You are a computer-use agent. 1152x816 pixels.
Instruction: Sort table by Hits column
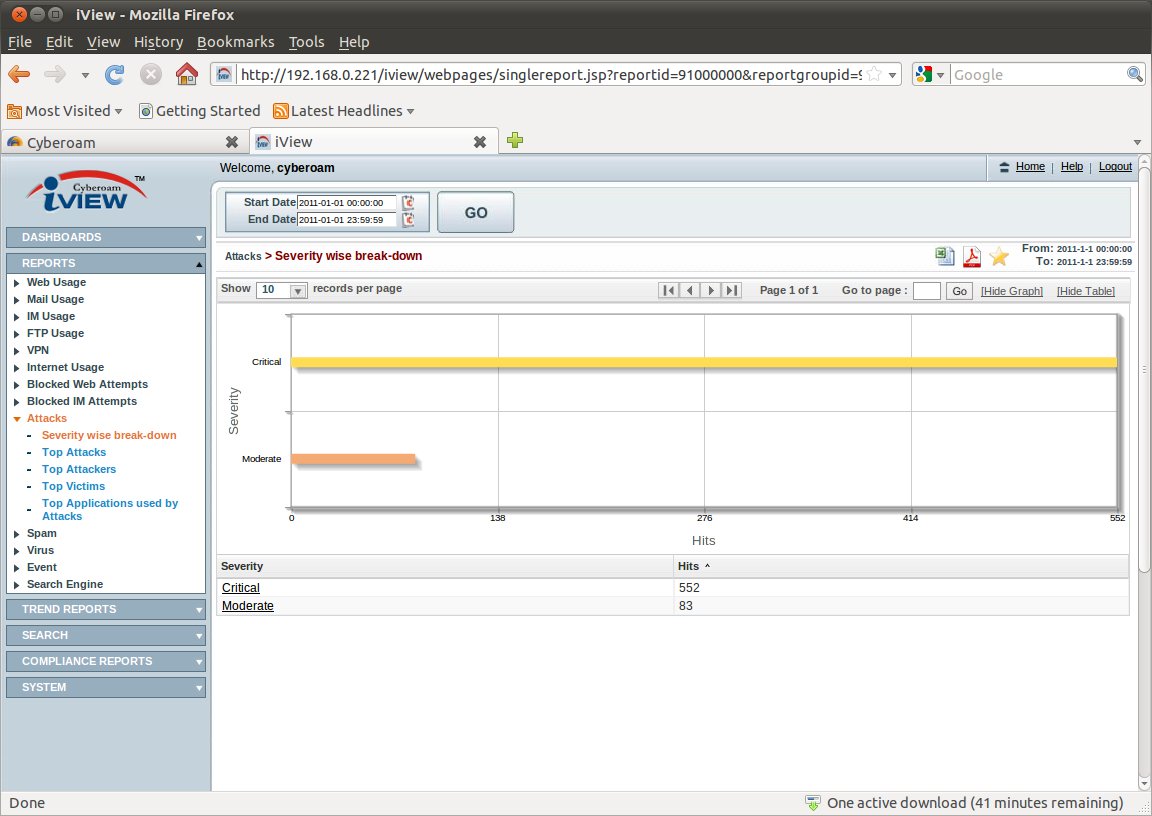[x=688, y=566]
